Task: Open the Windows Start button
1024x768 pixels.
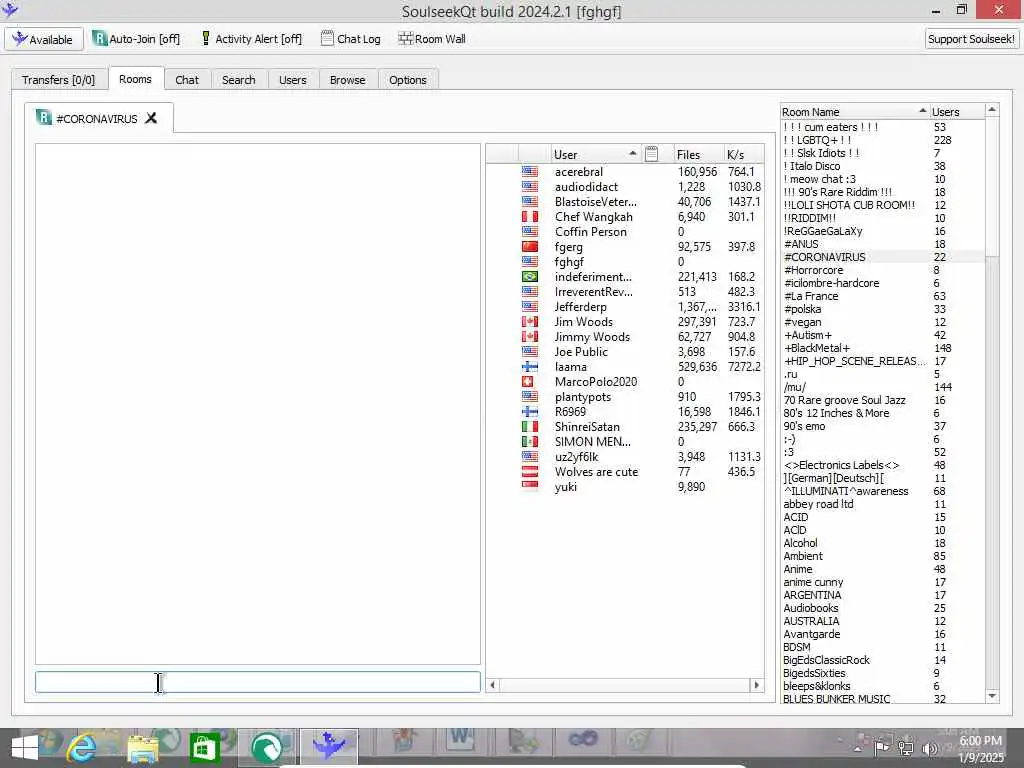Action: coord(24,747)
